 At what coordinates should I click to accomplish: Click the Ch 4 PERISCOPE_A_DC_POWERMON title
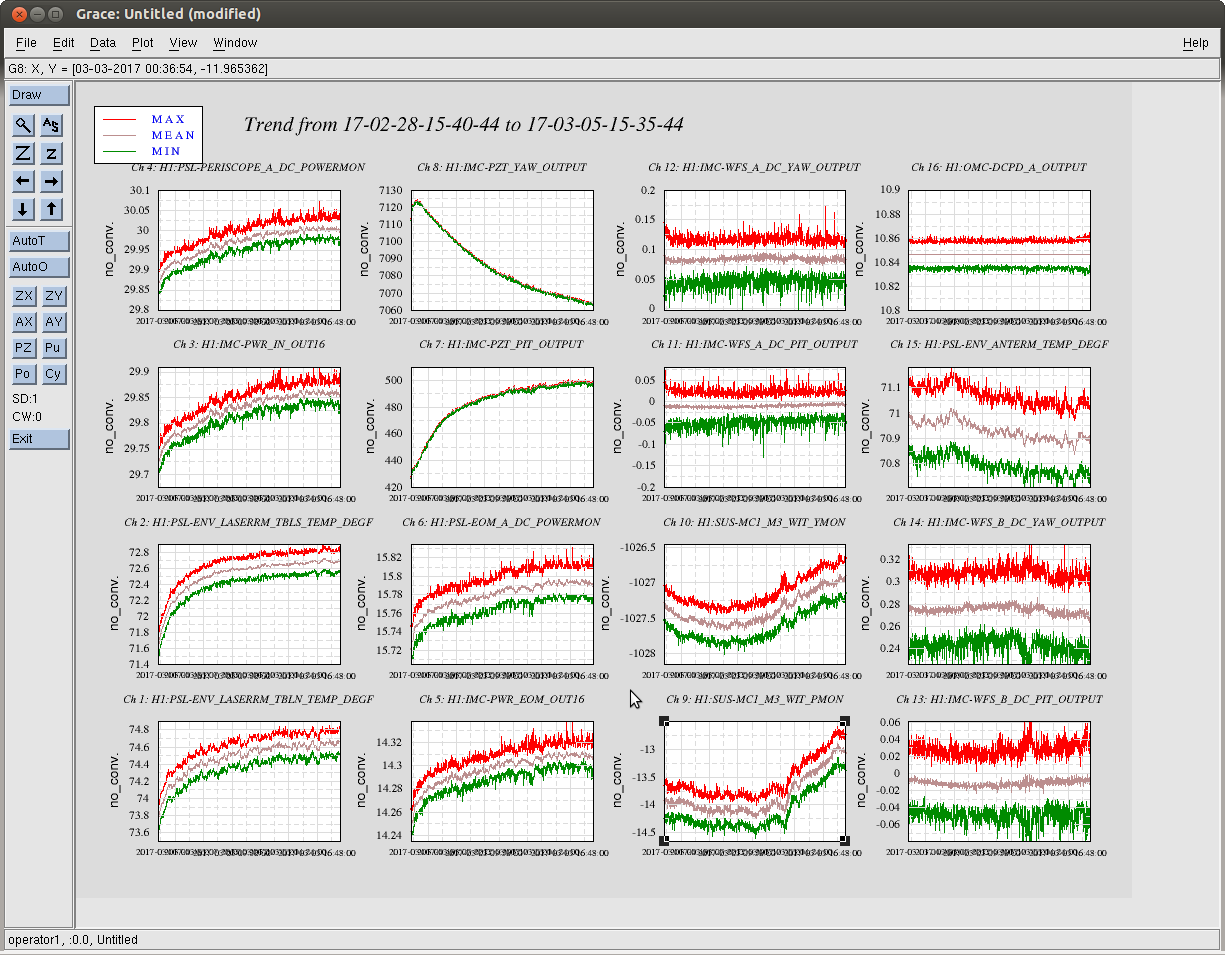[x=250, y=167]
